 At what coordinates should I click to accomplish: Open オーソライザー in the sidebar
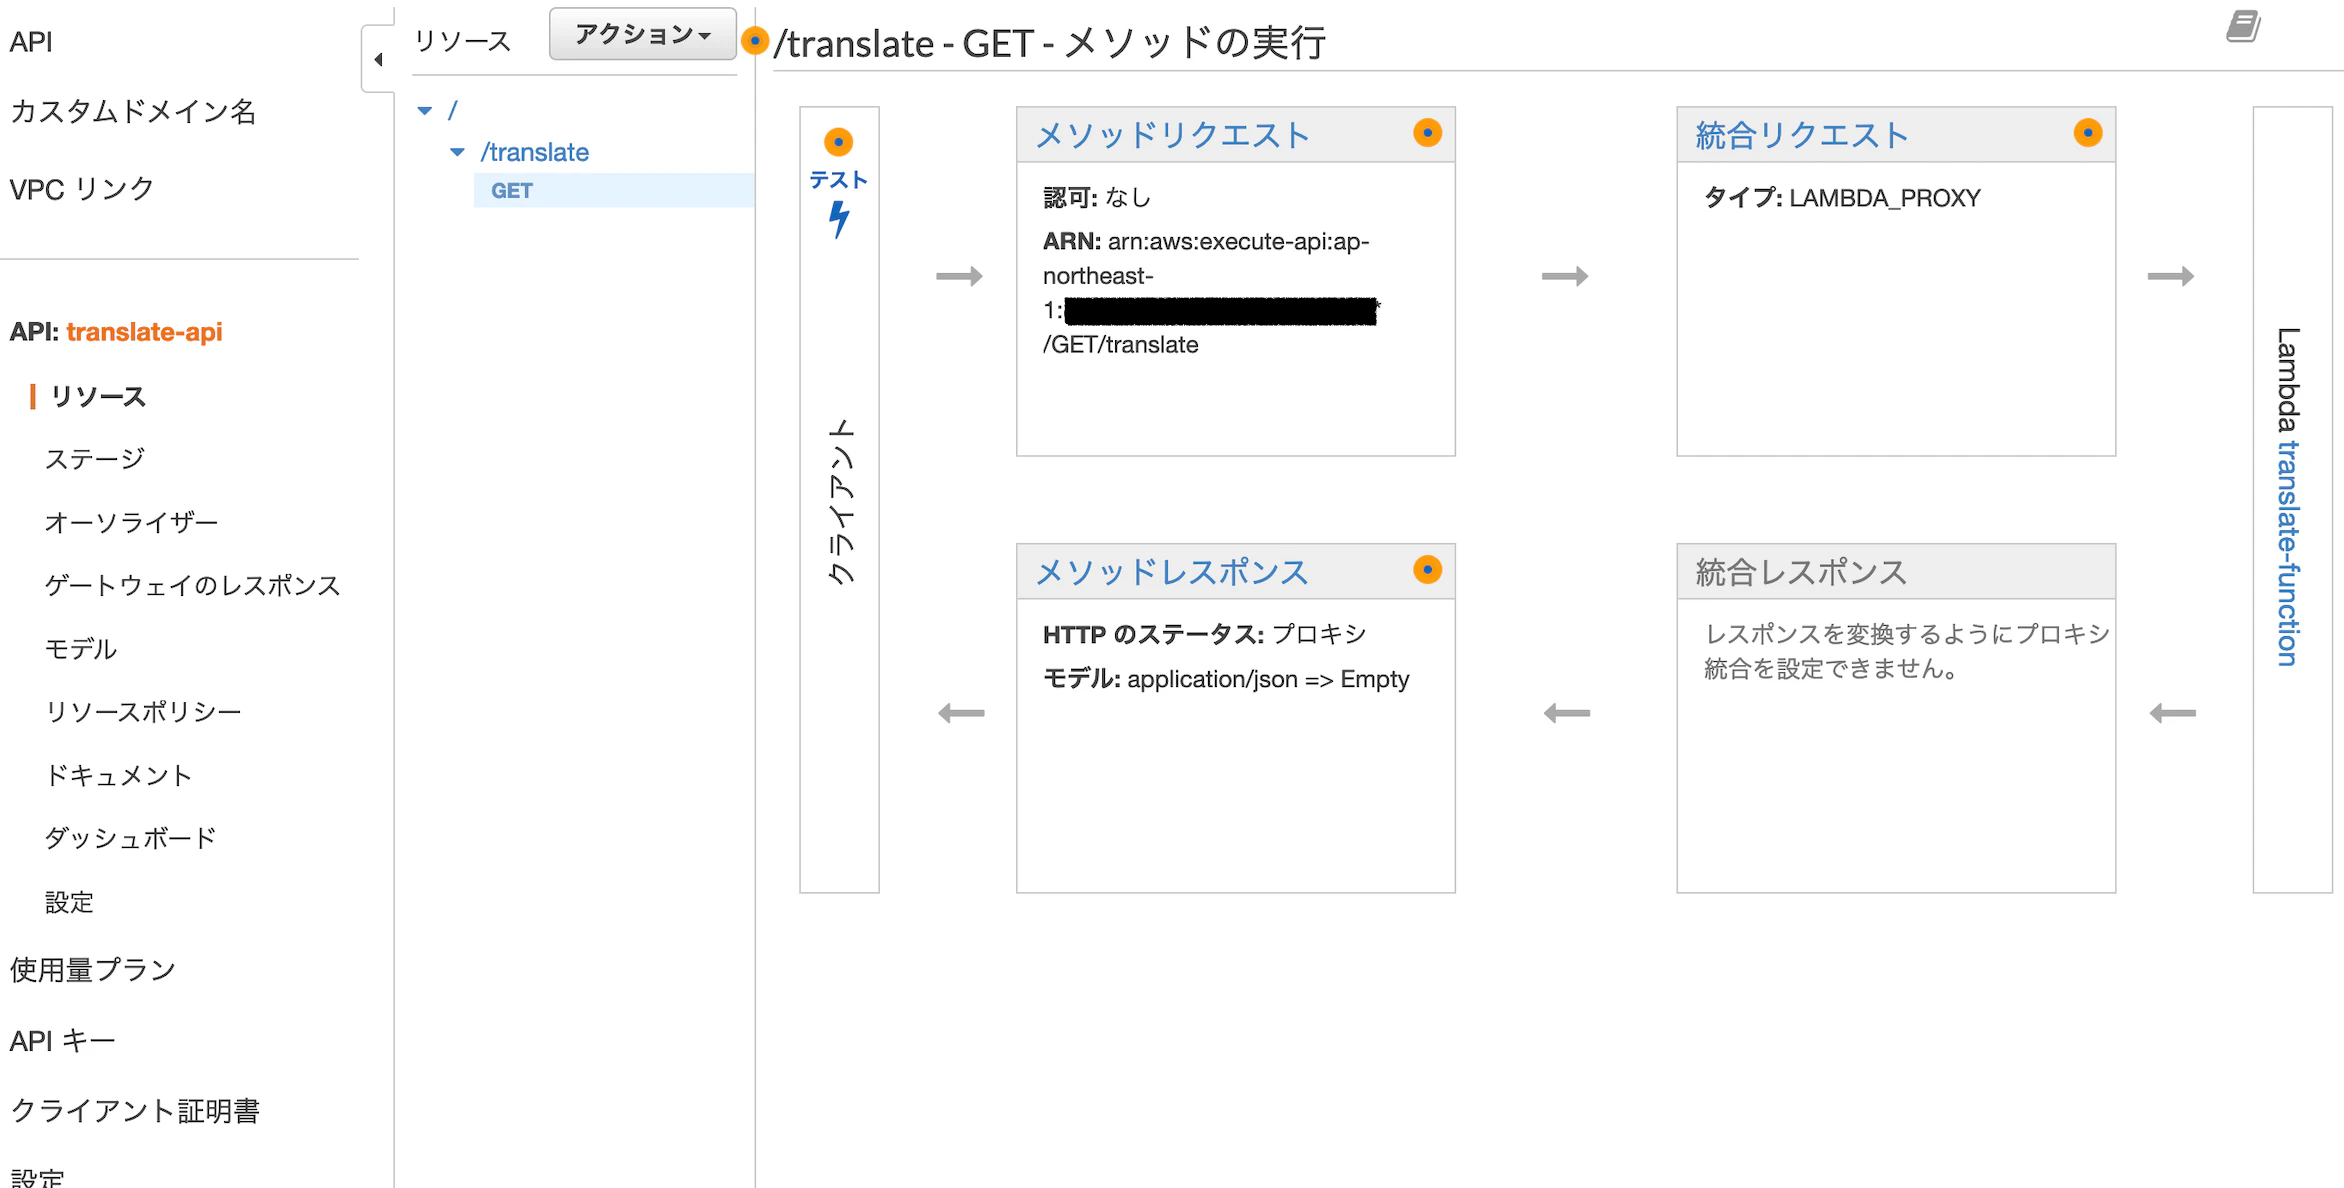click(x=131, y=522)
